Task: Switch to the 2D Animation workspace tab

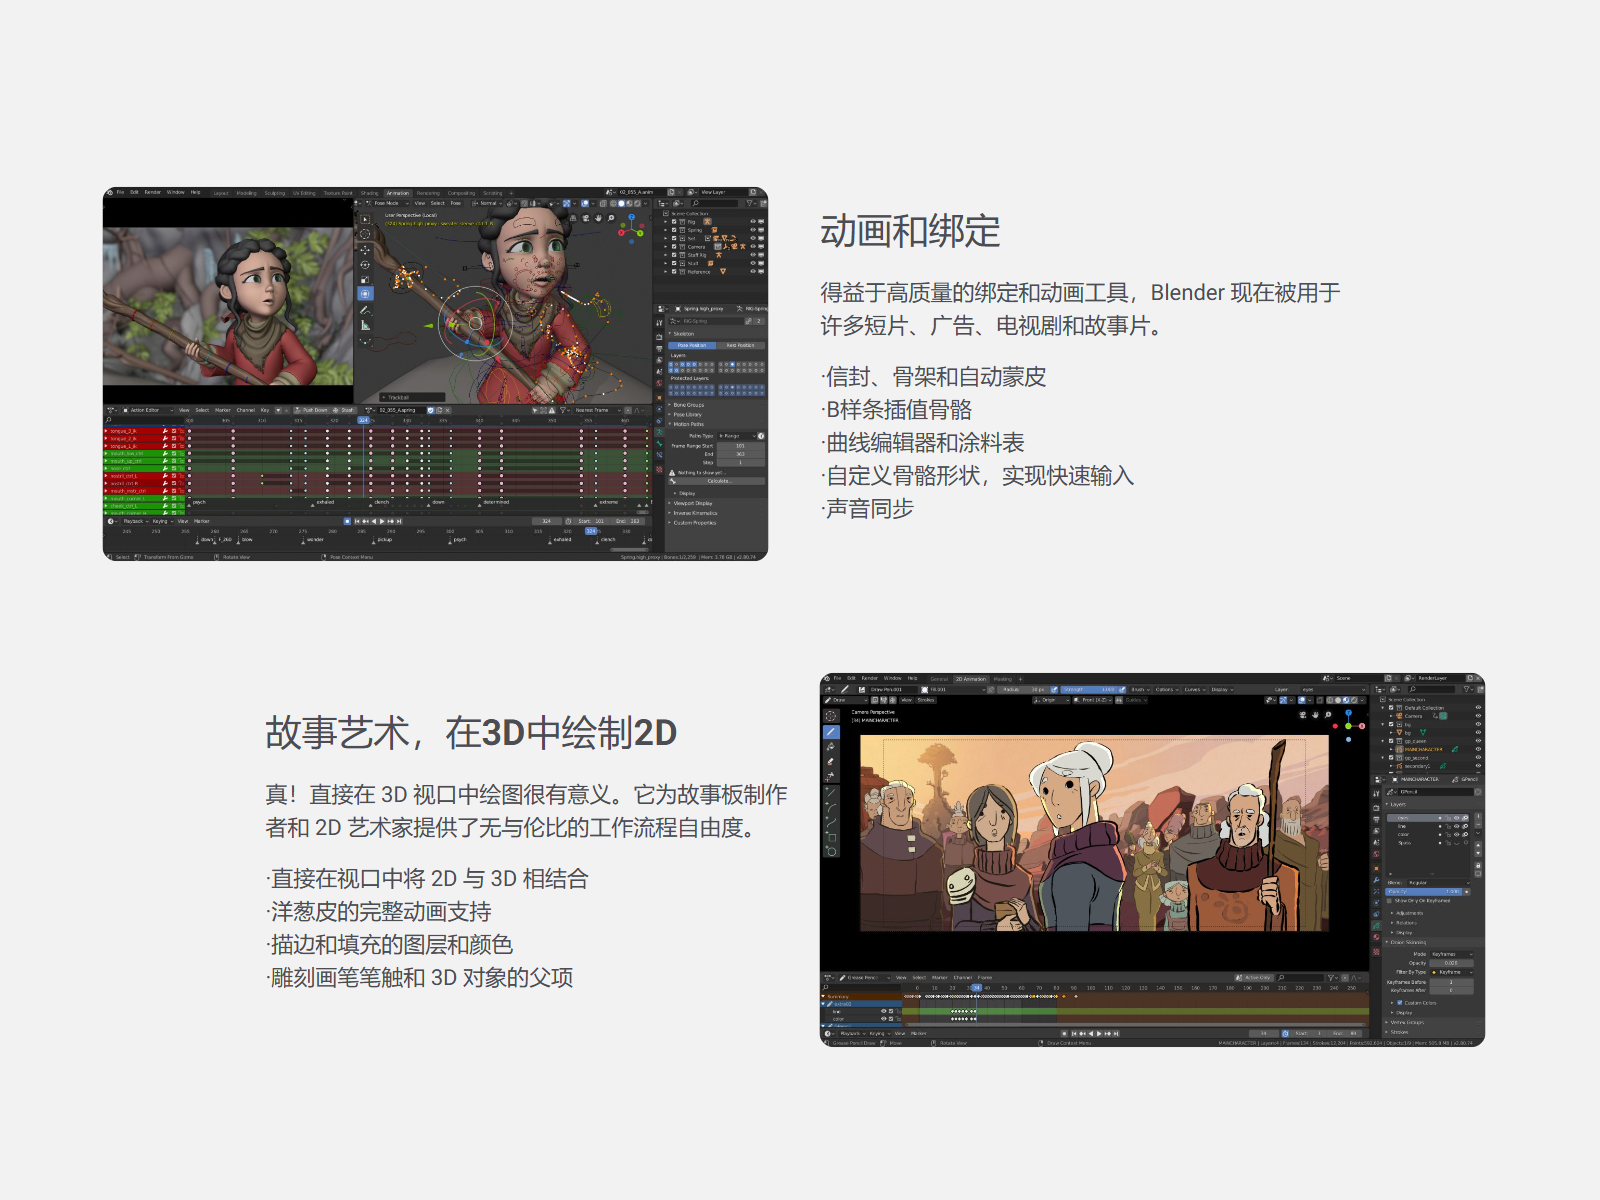Action: click(971, 679)
